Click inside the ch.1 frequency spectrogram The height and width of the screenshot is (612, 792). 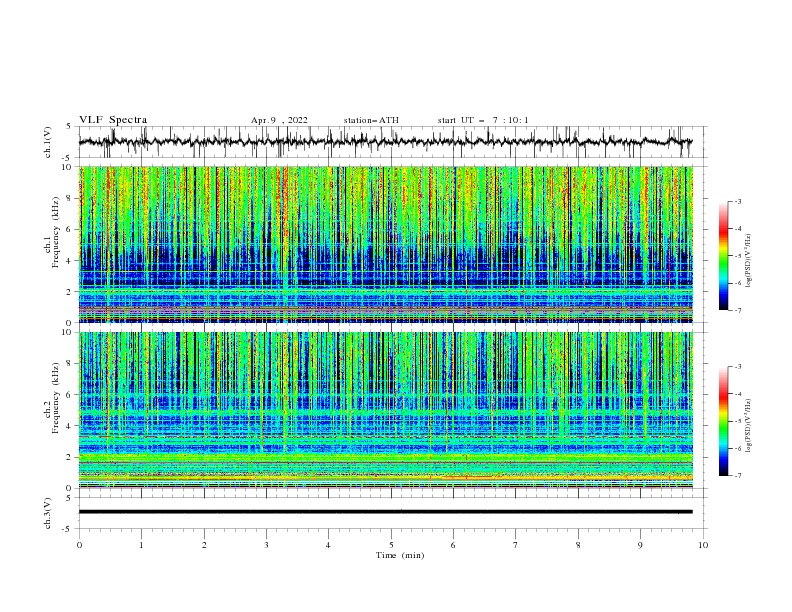[386, 244]
